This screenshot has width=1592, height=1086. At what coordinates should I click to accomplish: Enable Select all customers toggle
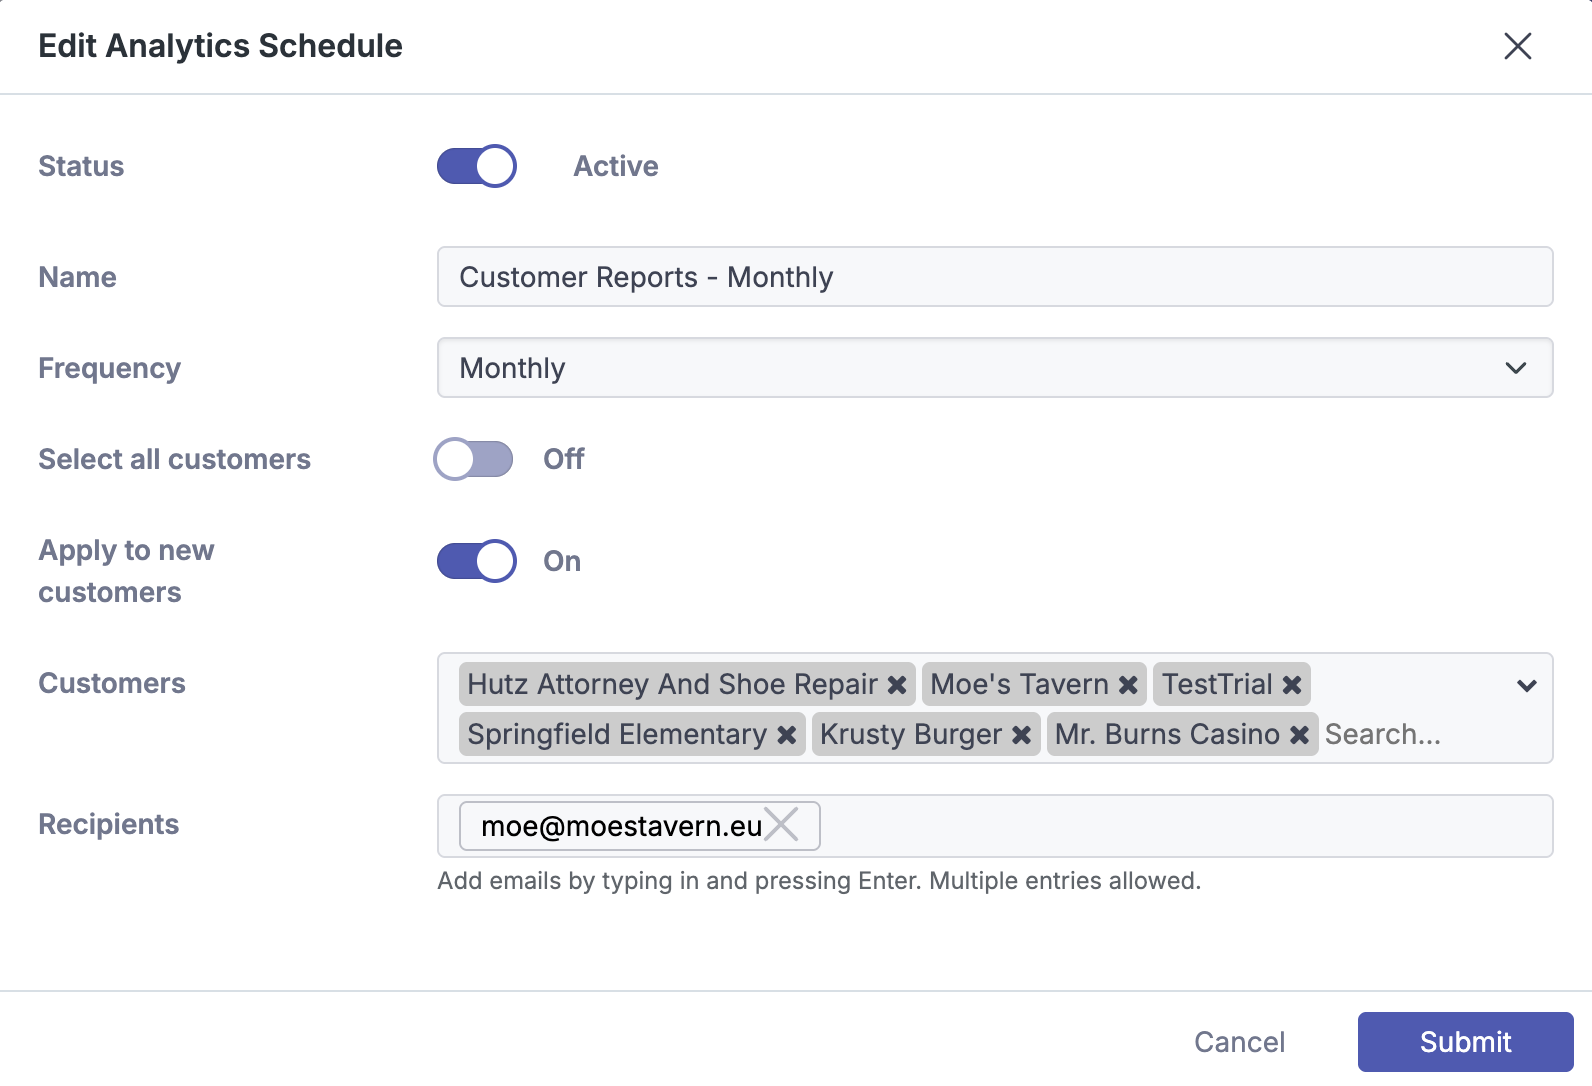(474, 459)
